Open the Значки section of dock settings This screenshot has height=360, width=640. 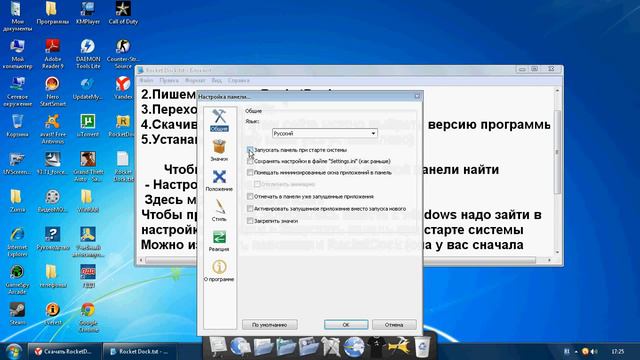(219, 150)
